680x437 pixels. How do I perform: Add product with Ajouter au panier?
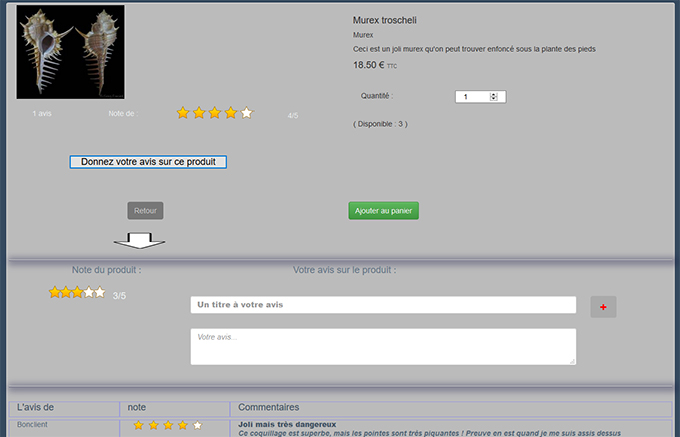click(383, 211)
